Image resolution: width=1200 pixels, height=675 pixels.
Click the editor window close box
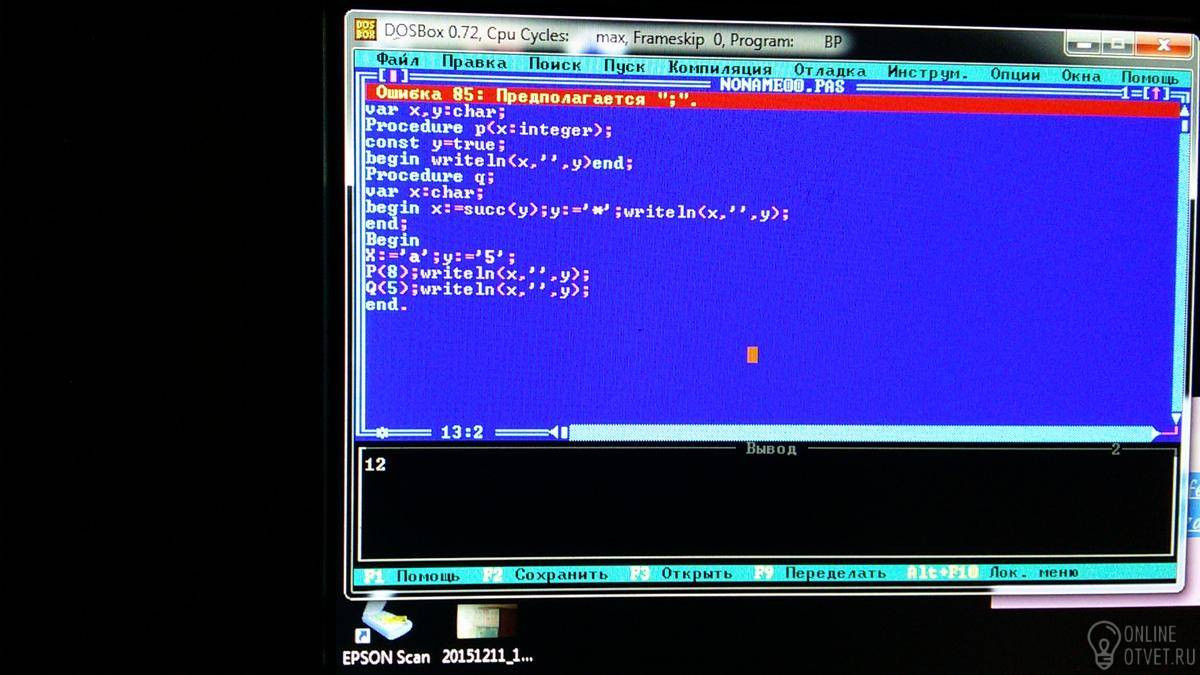tap(396, 76)
